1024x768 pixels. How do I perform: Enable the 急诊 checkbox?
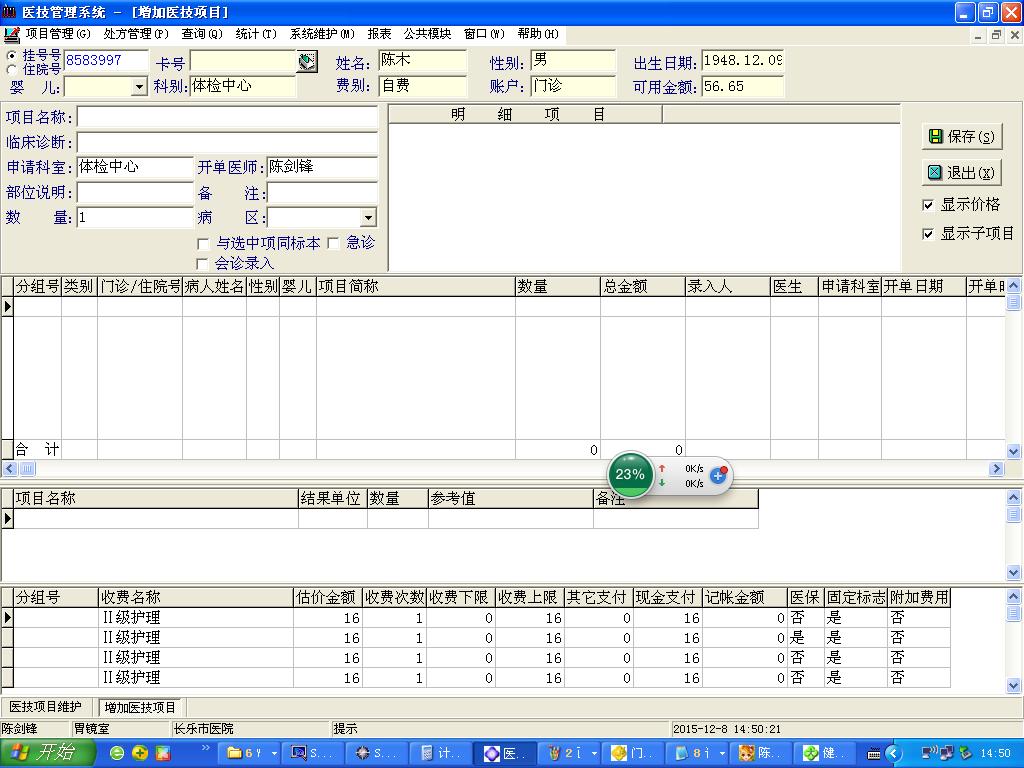click(x=334, y=243)
